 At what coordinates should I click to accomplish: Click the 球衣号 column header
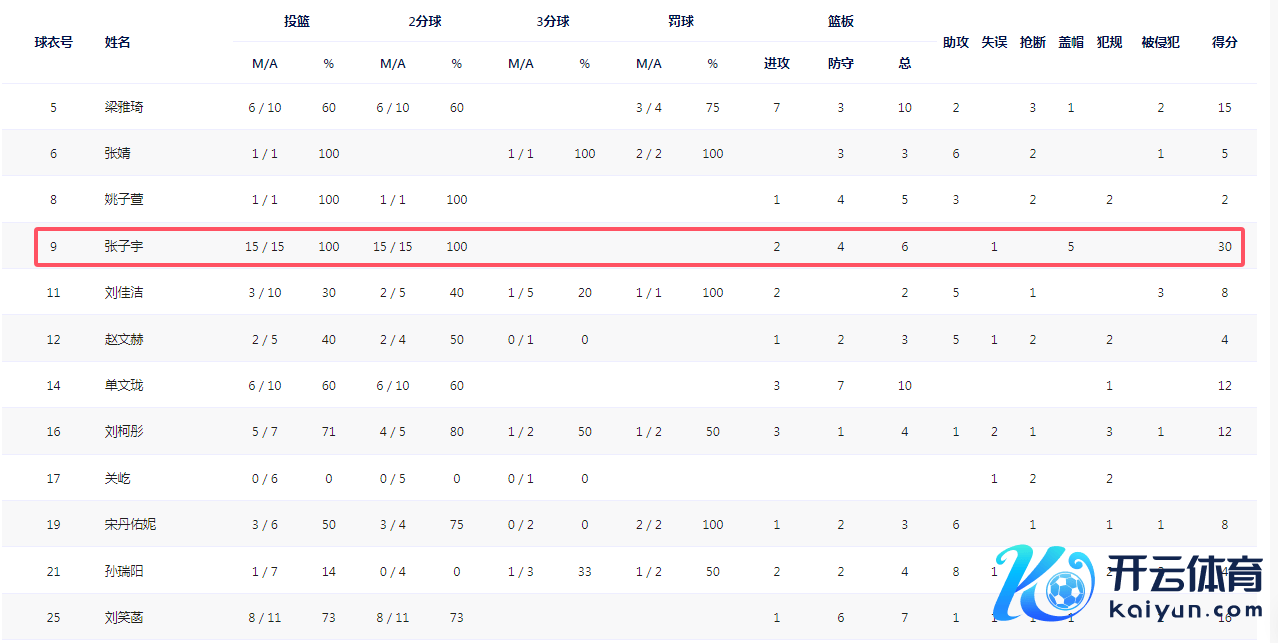point(53,42)
